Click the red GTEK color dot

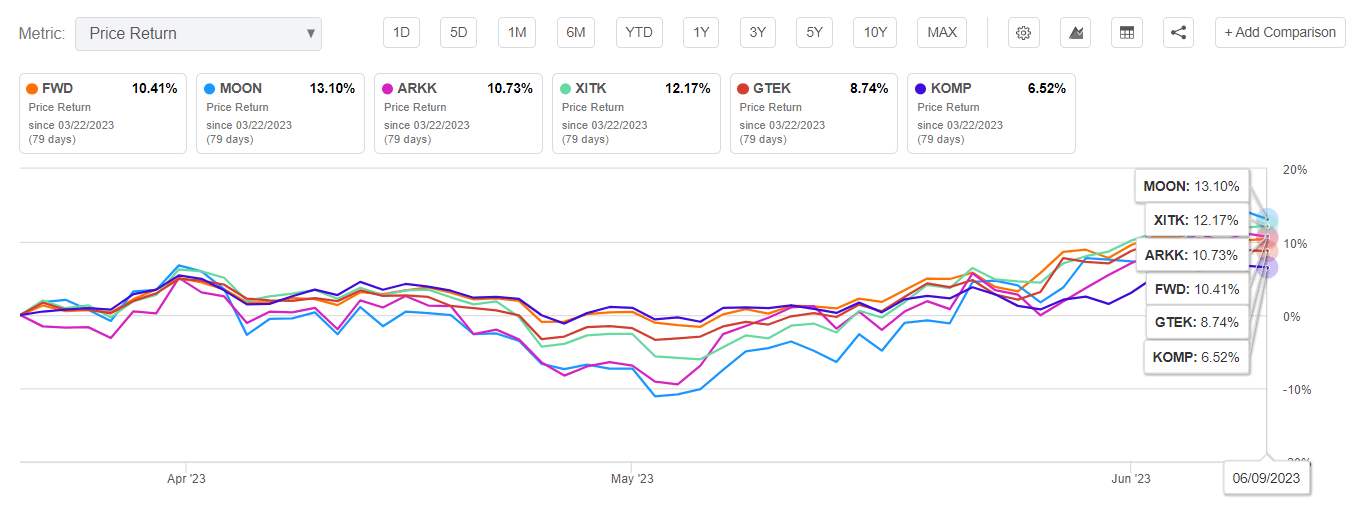(744, 89)
